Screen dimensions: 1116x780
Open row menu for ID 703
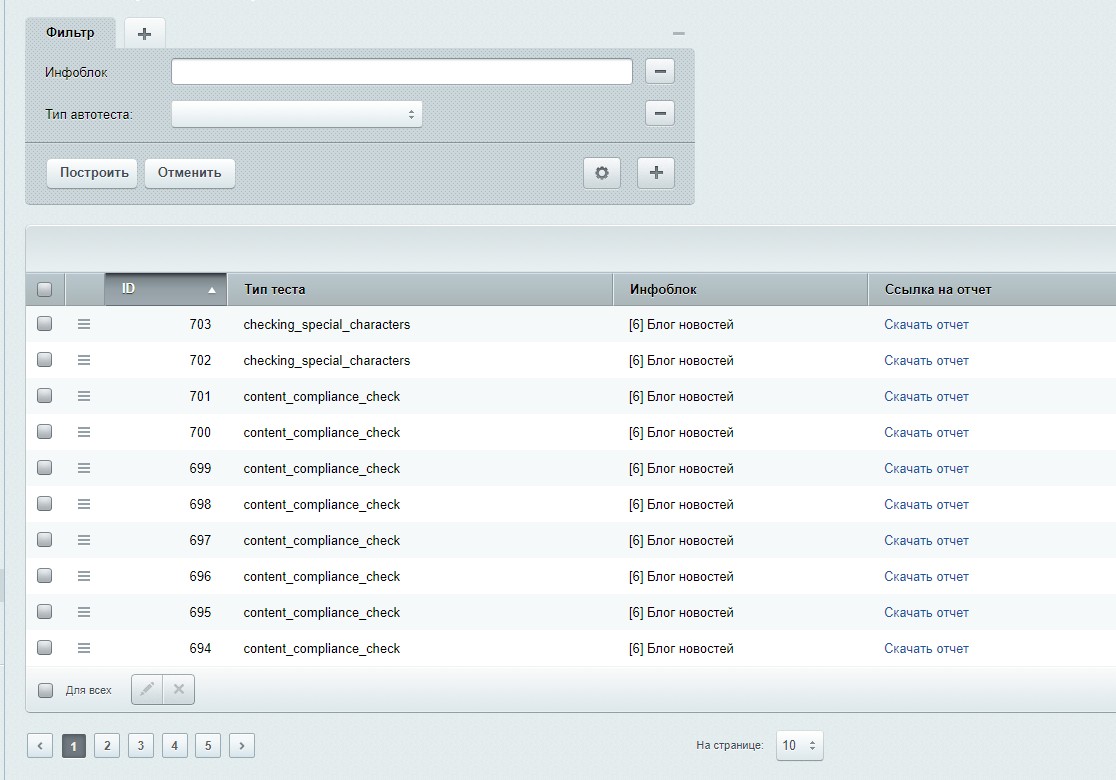point(84,325)
